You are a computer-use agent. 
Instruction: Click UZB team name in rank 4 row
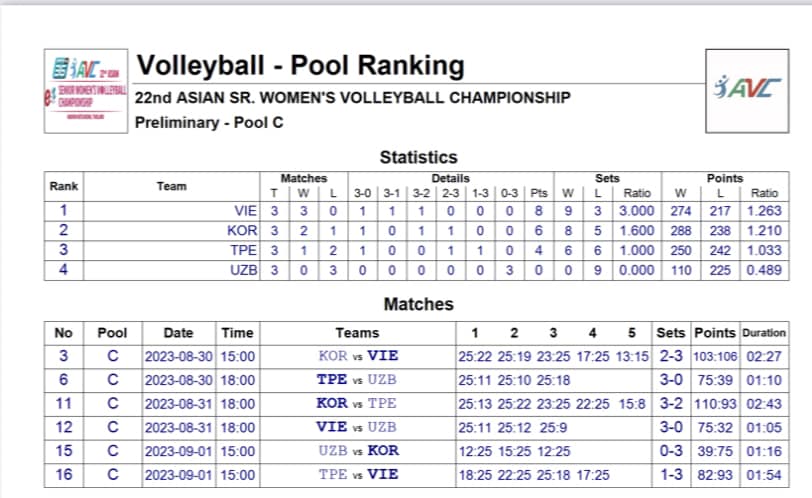244,270
